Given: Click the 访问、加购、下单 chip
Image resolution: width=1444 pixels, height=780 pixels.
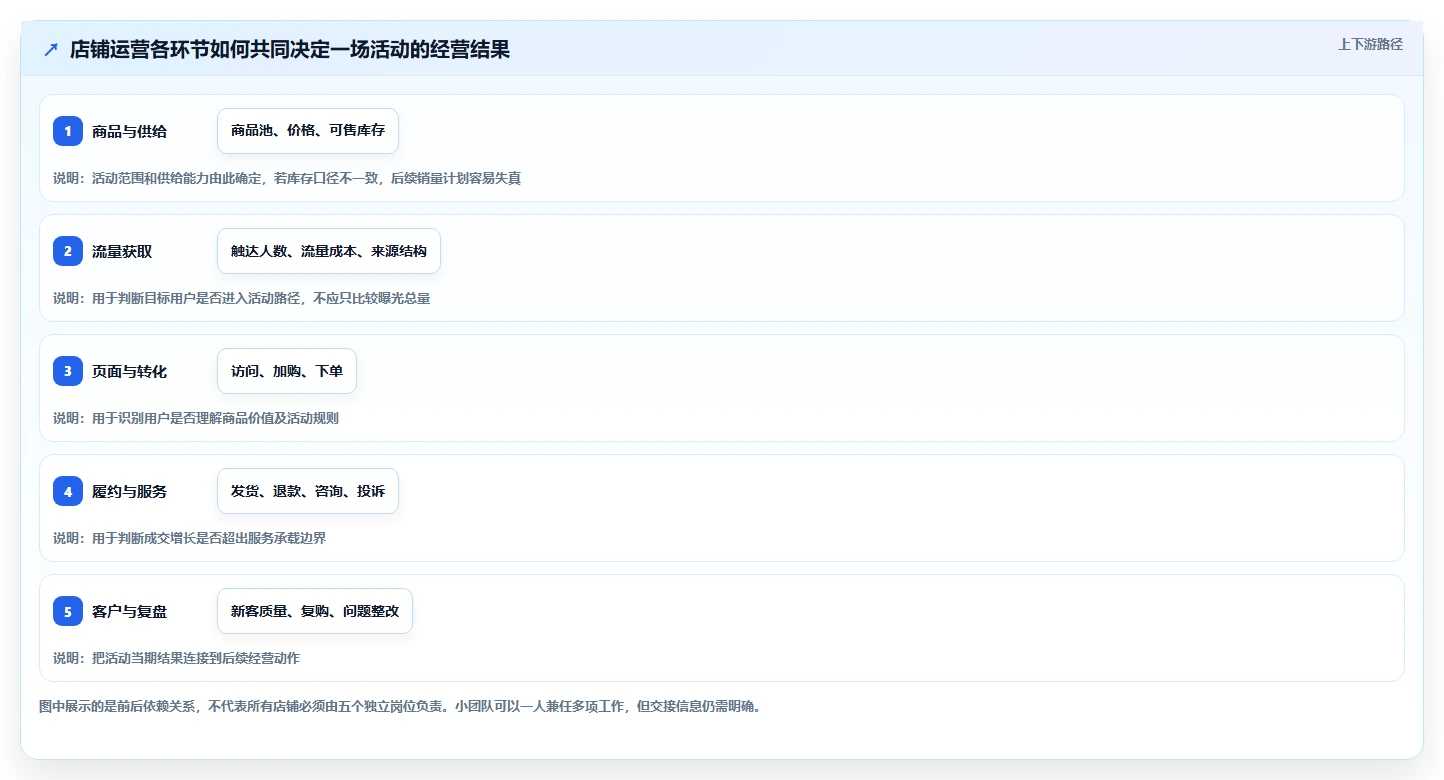Looking at the screenshot, I should click(x=287, y=371).
